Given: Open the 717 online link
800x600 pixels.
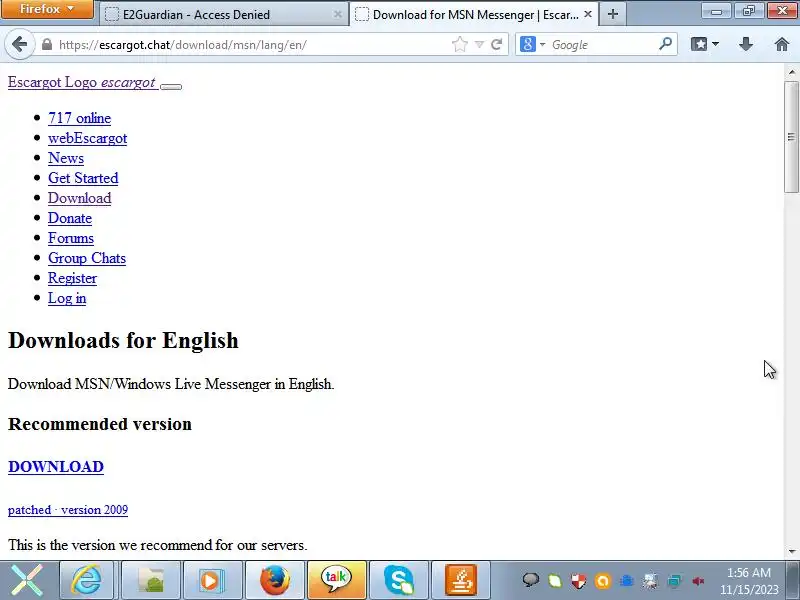Looking at the screenshot, I should [x=79, y=118].
